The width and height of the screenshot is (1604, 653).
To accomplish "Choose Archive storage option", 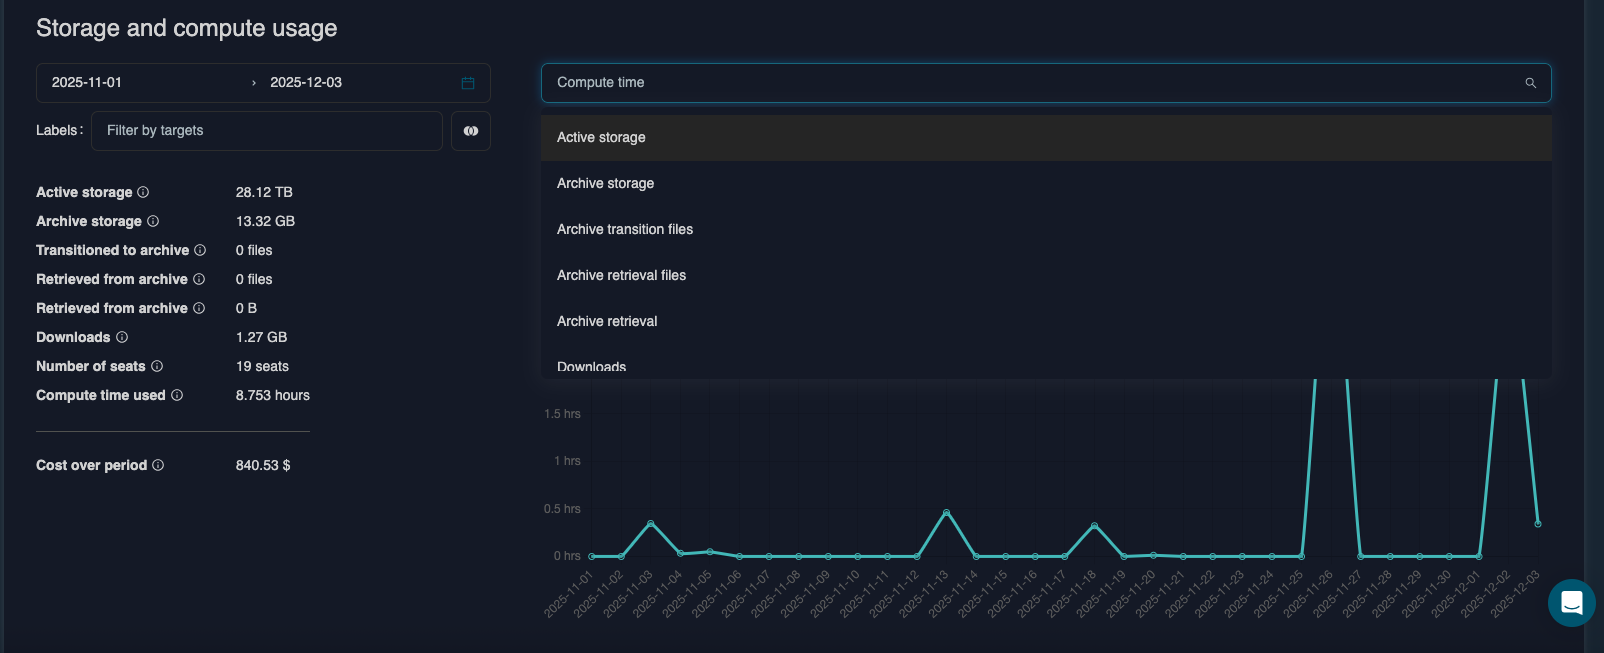I will (605, 184).
